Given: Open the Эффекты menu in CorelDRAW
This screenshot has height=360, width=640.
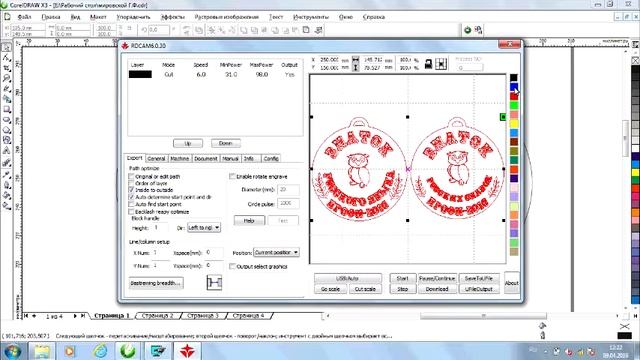Looking at the screenshot, I should point(173,17).
